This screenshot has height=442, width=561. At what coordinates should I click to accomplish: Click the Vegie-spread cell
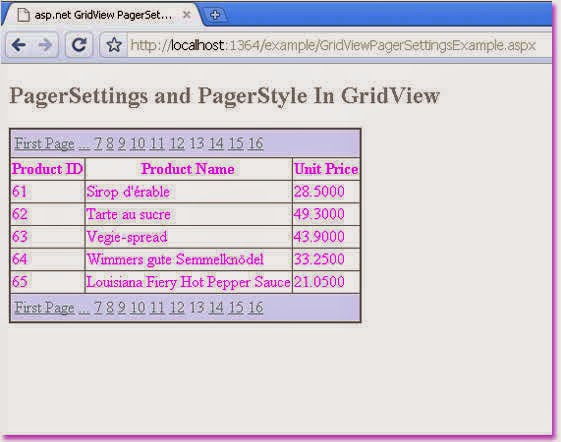point(188,237)
